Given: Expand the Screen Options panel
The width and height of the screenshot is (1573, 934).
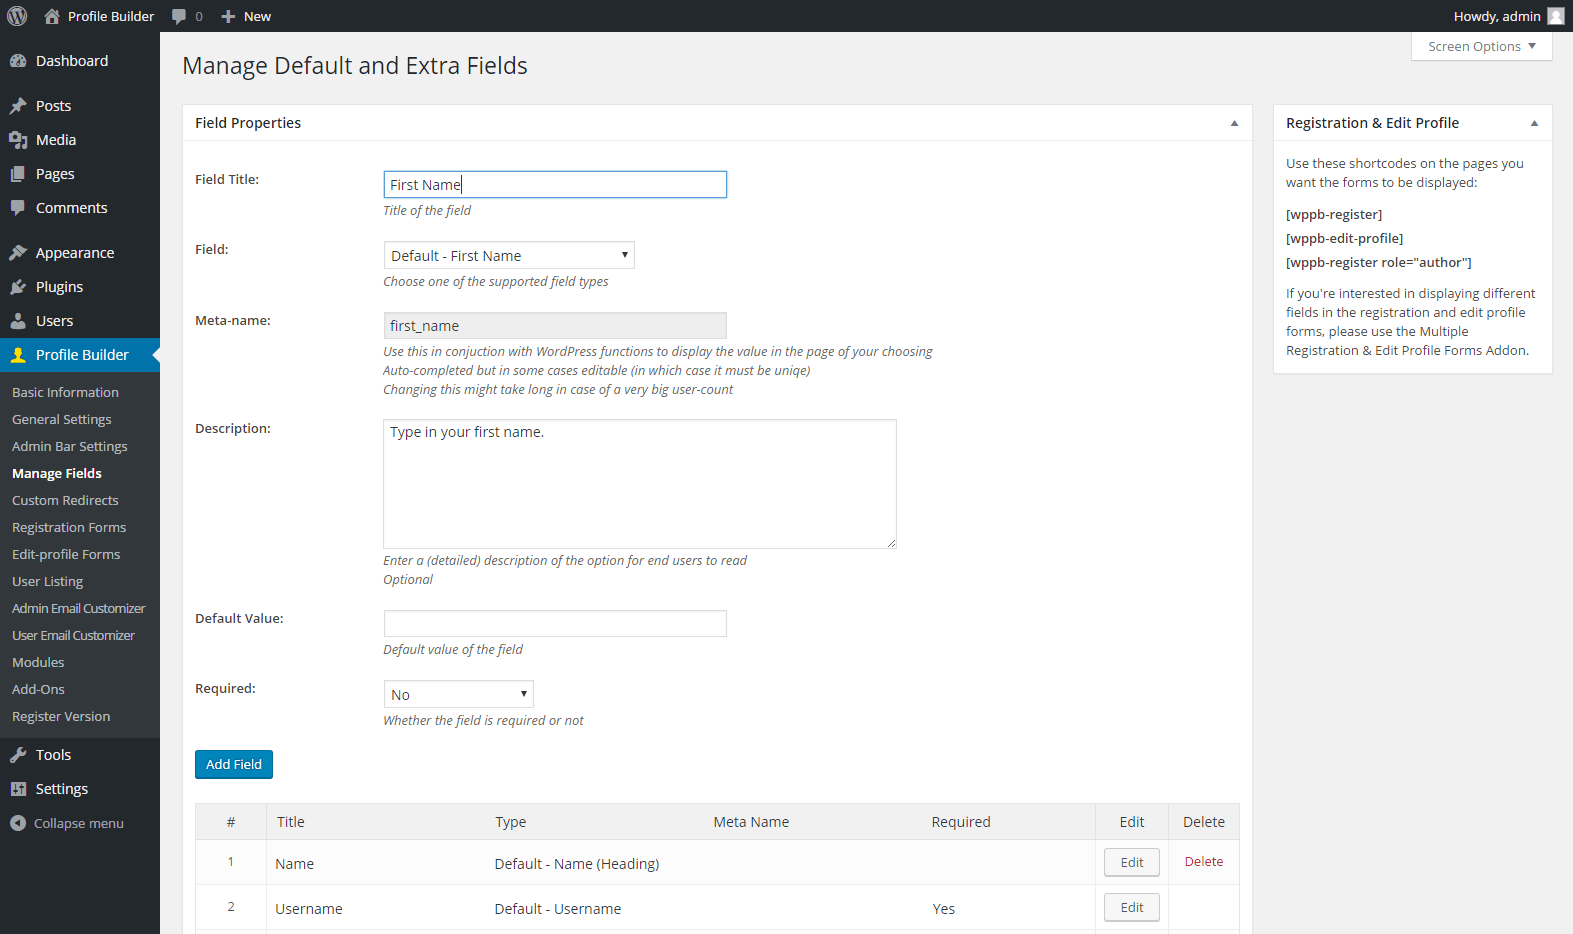Looking at the screenshot, I should [1481, 47].
